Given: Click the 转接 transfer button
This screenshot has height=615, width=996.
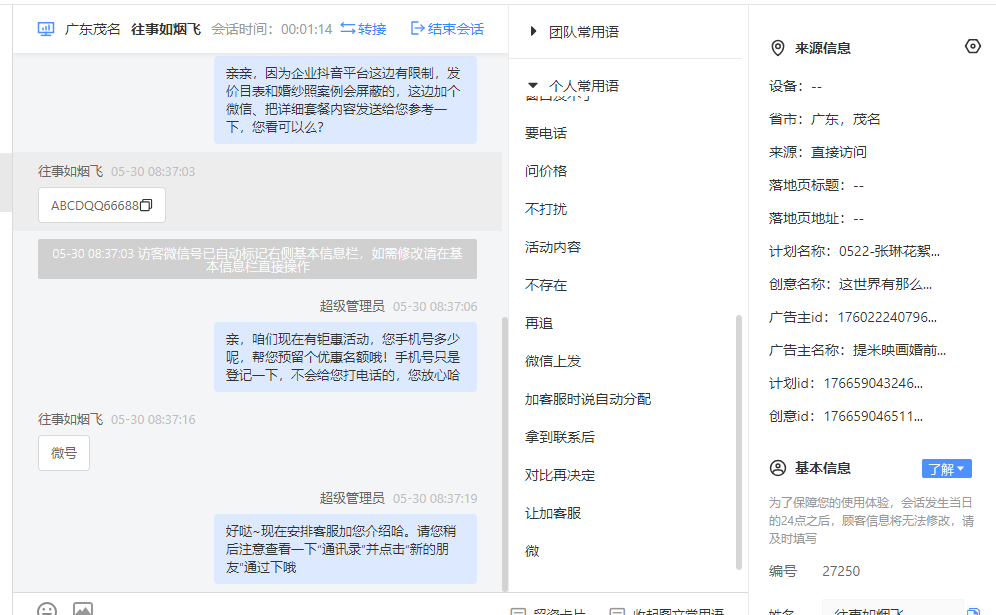Looking at the screenshot, I should 363,29.
